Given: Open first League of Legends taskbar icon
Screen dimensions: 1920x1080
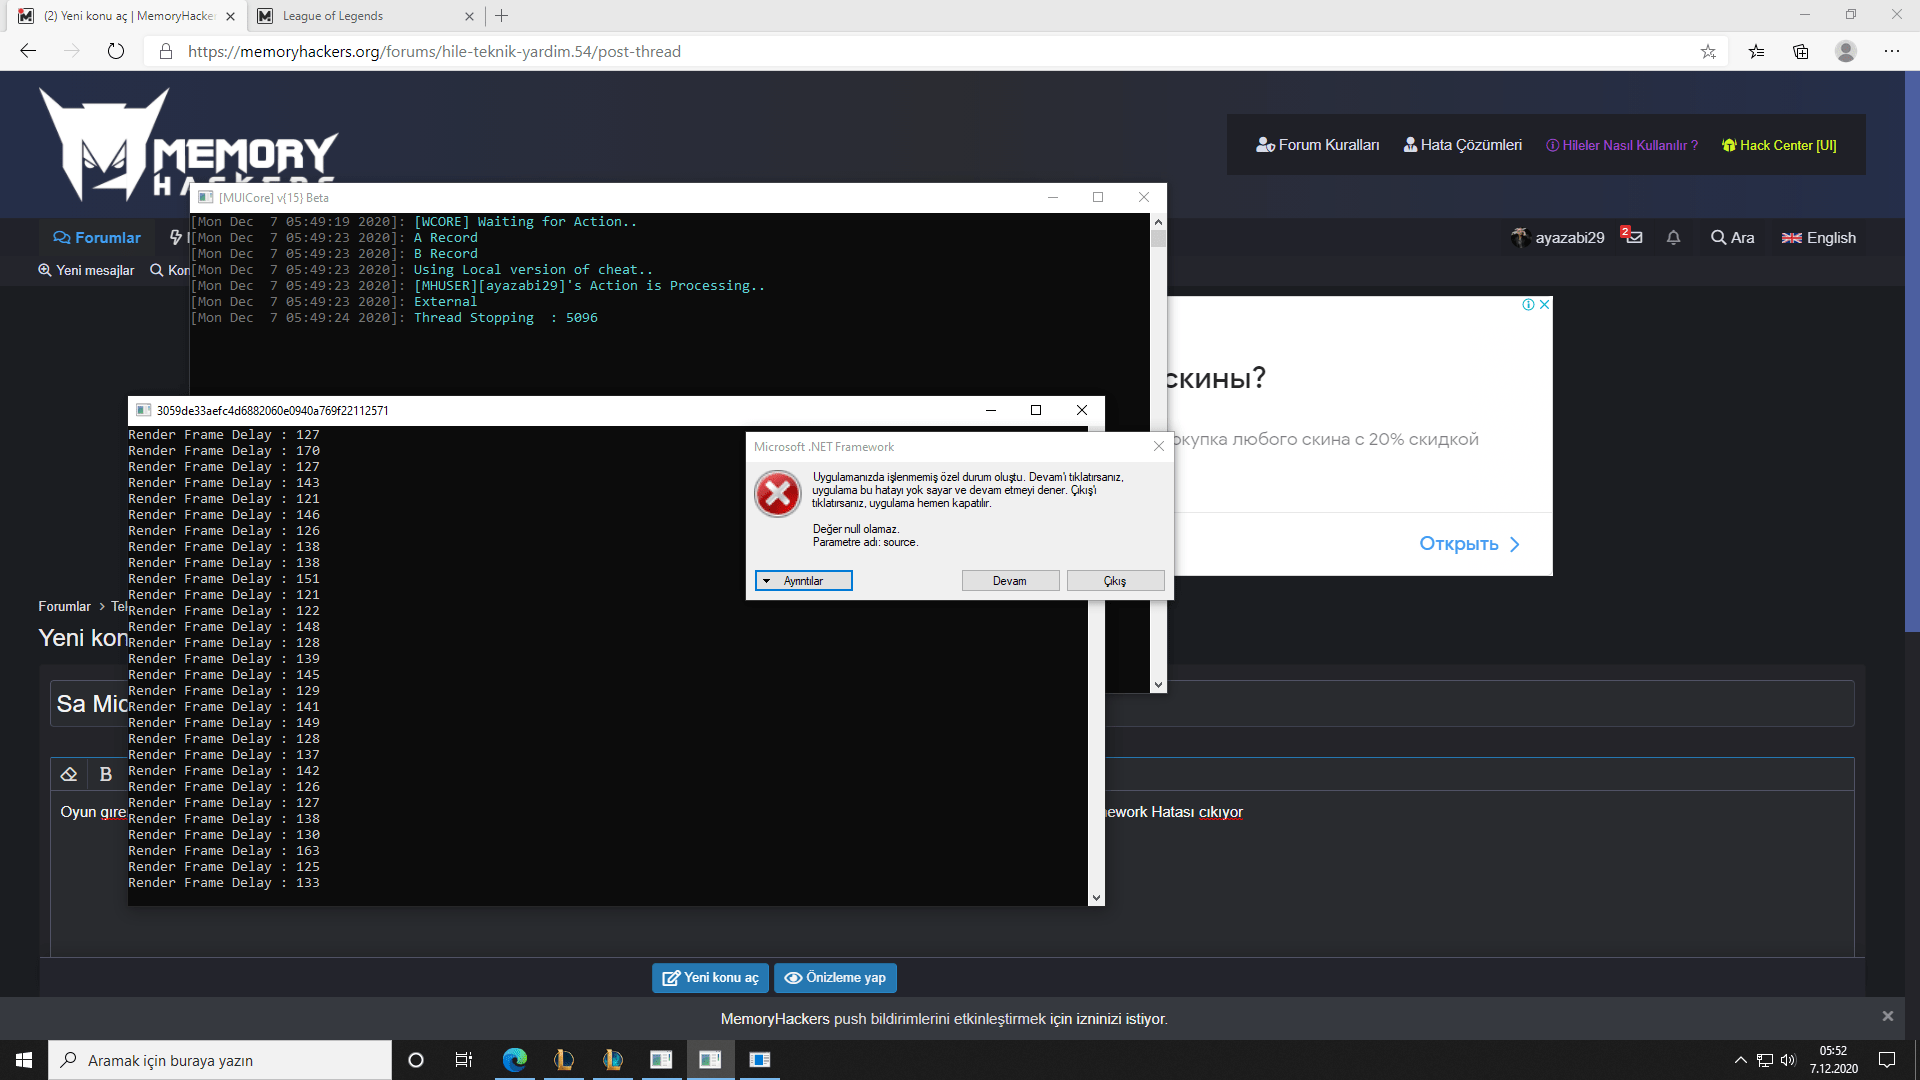Looking at the screenshot, I should click(564, 1060).
